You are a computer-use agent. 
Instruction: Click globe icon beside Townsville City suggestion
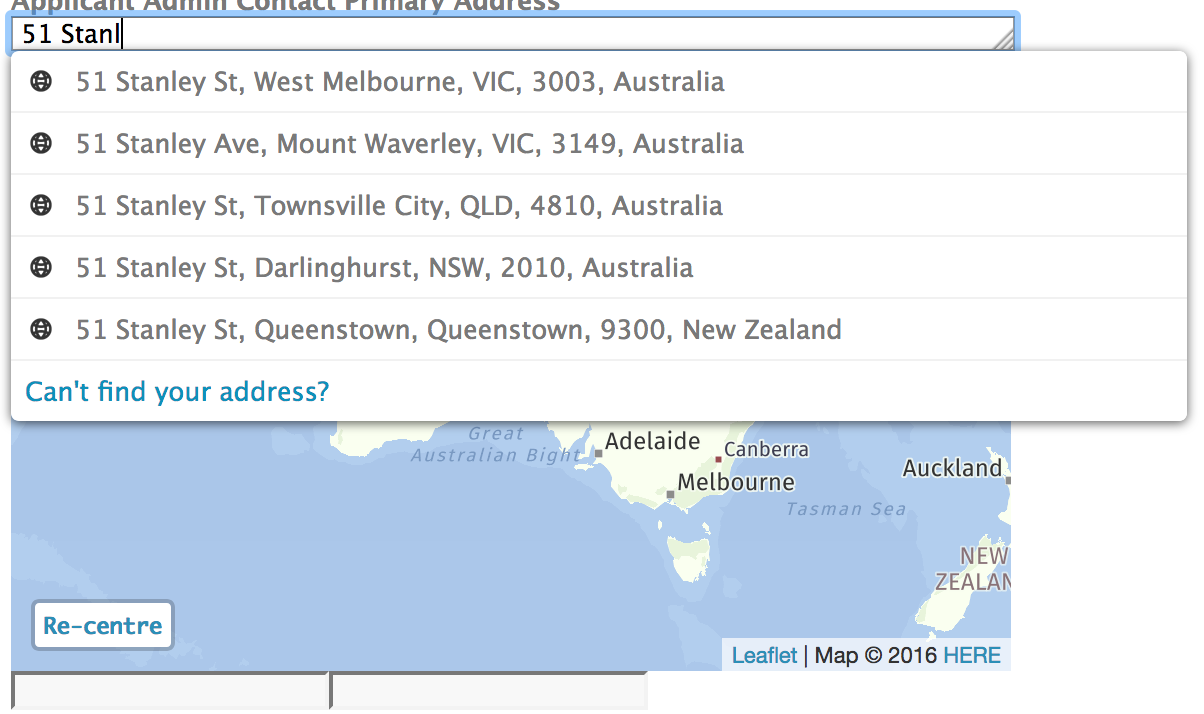tap(41, 206)
